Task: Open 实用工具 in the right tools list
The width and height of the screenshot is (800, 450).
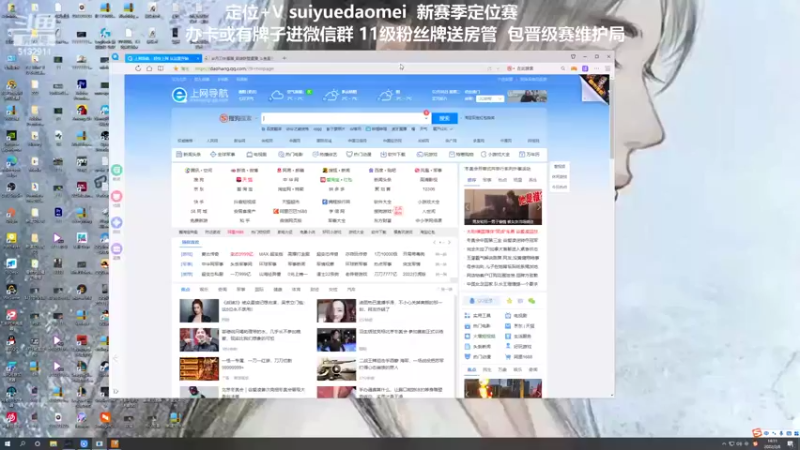Action: (478, 316)
